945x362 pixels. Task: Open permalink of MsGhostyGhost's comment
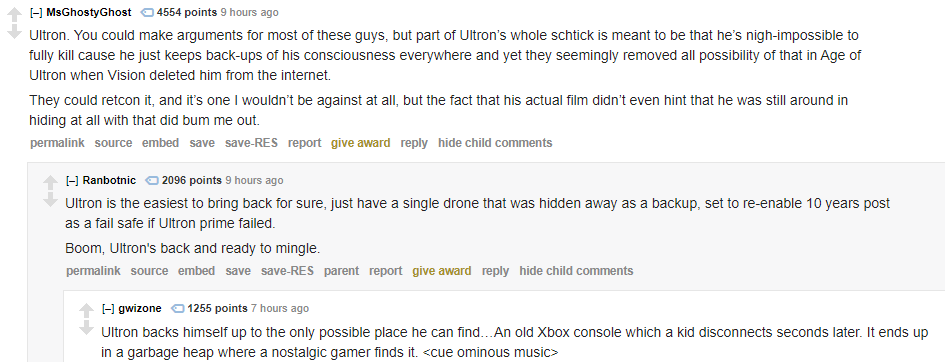point(57,143)
